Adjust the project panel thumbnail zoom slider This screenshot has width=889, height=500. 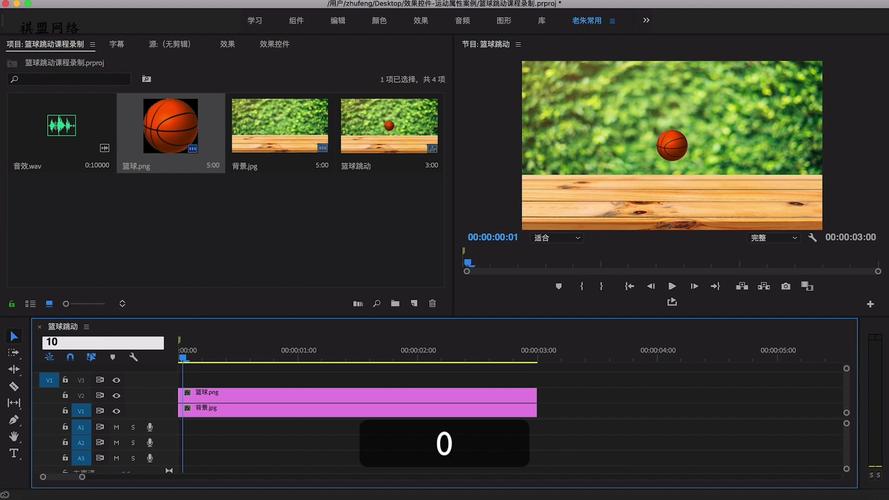click(84, 304)
